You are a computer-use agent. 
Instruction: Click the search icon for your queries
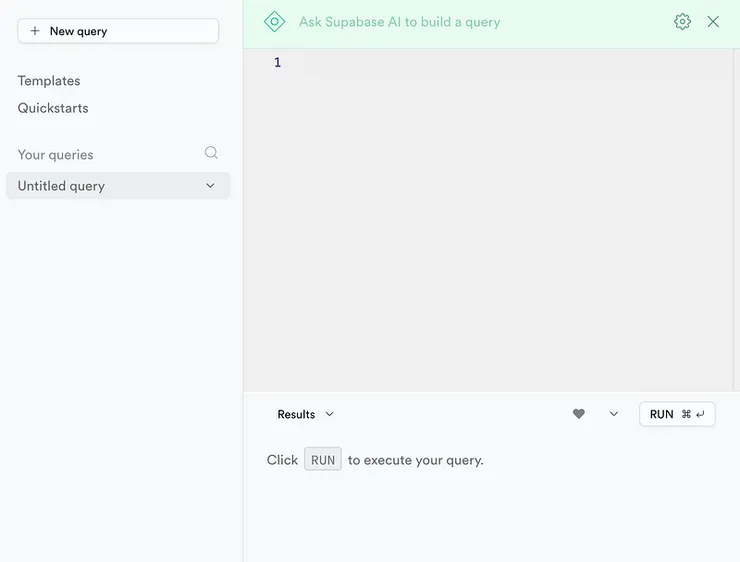(211, 153)
